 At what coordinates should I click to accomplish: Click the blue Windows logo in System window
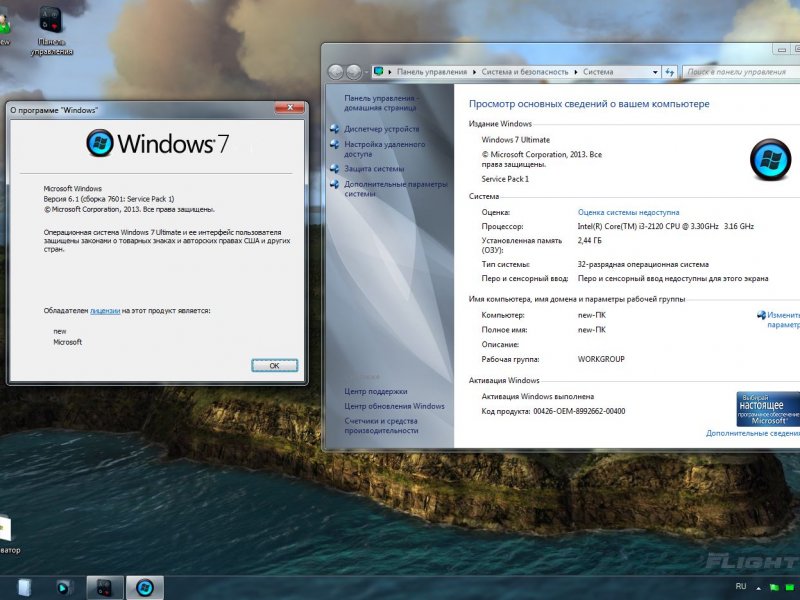(770, 159)
